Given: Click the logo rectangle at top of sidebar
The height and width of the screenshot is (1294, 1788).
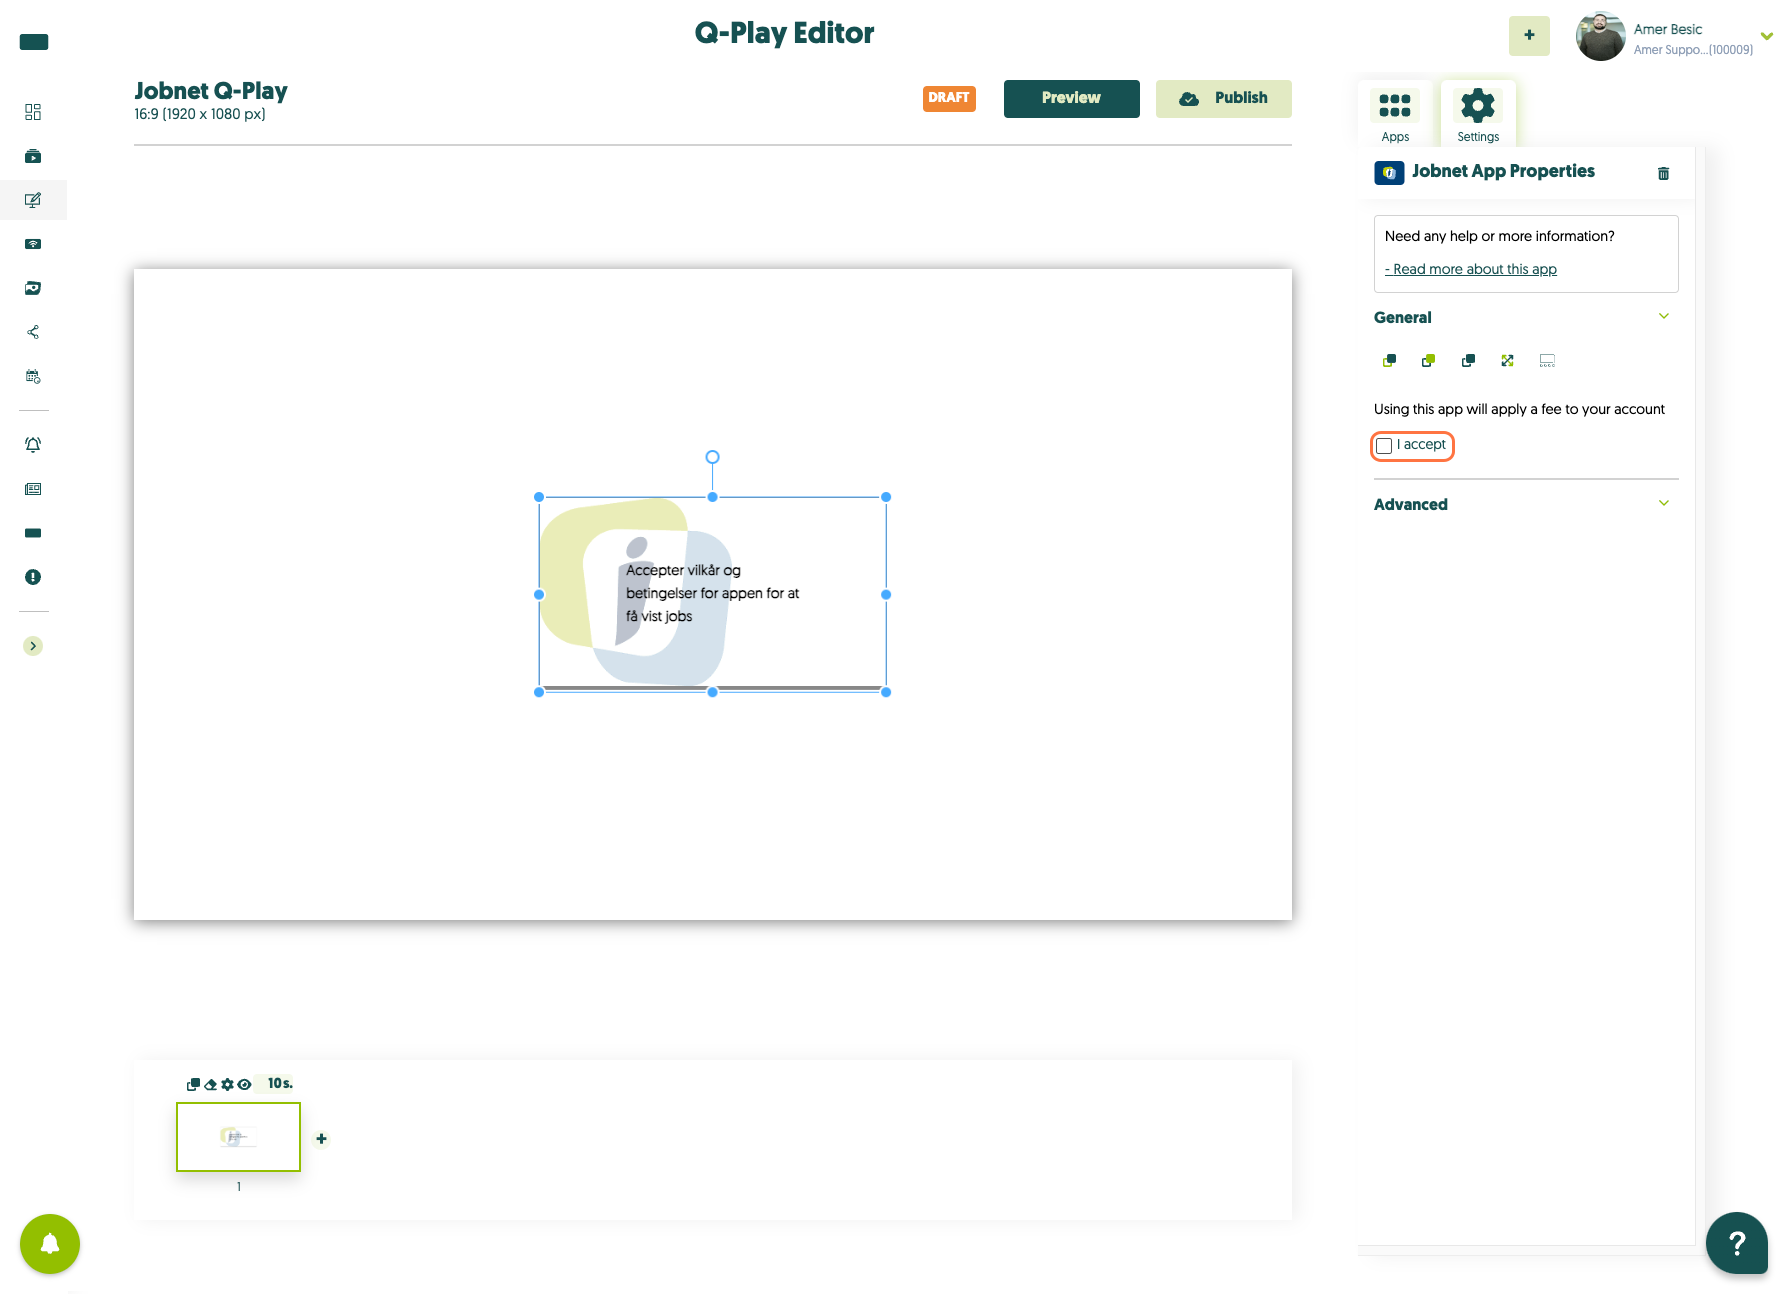Looking at the screenshot, I should [x=34, y=42].
